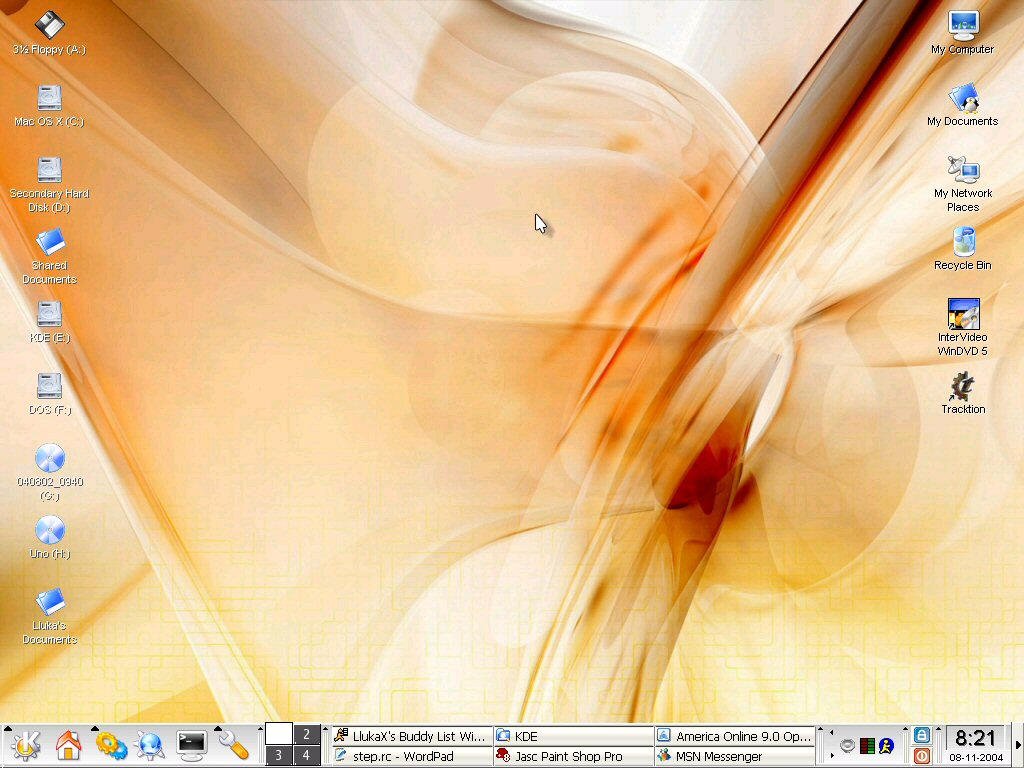This screenshot has width=1024, height=768.
Task: Switch to the KDE taskbar button
Action: tap(573, 736)
